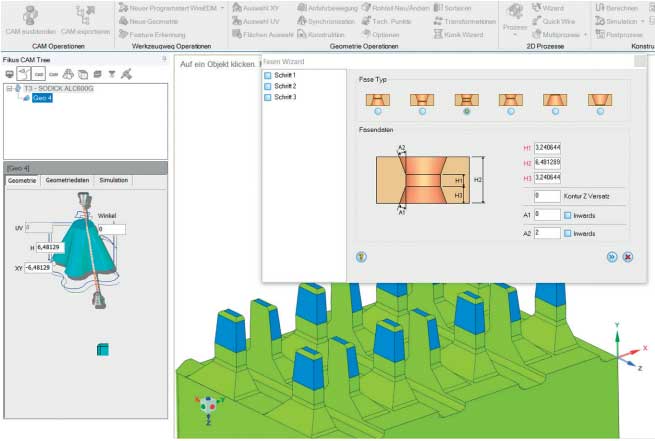Image resolution: width=655 pixels, height=441 pixels.
Task: Enable the Schritt 1 checkbox
Action: coord(268,76)
